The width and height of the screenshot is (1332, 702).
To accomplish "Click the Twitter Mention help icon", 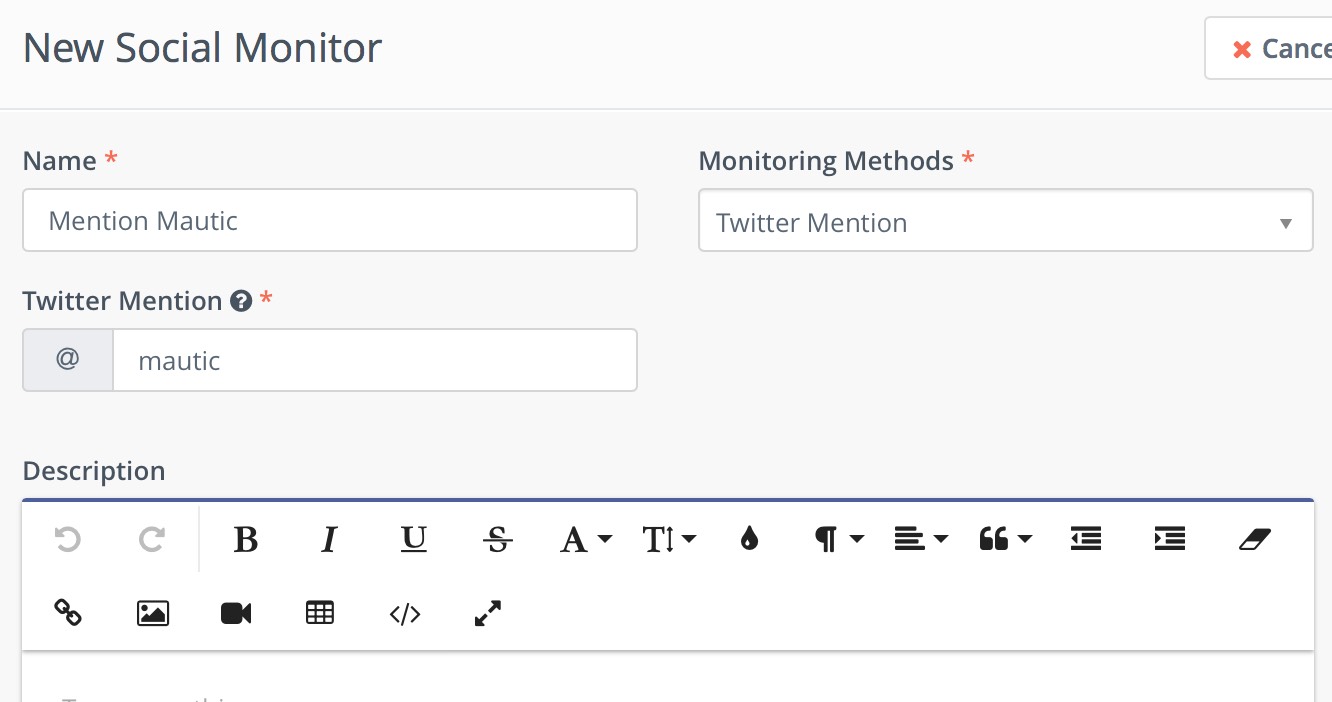I will click(x=240, y=301).
